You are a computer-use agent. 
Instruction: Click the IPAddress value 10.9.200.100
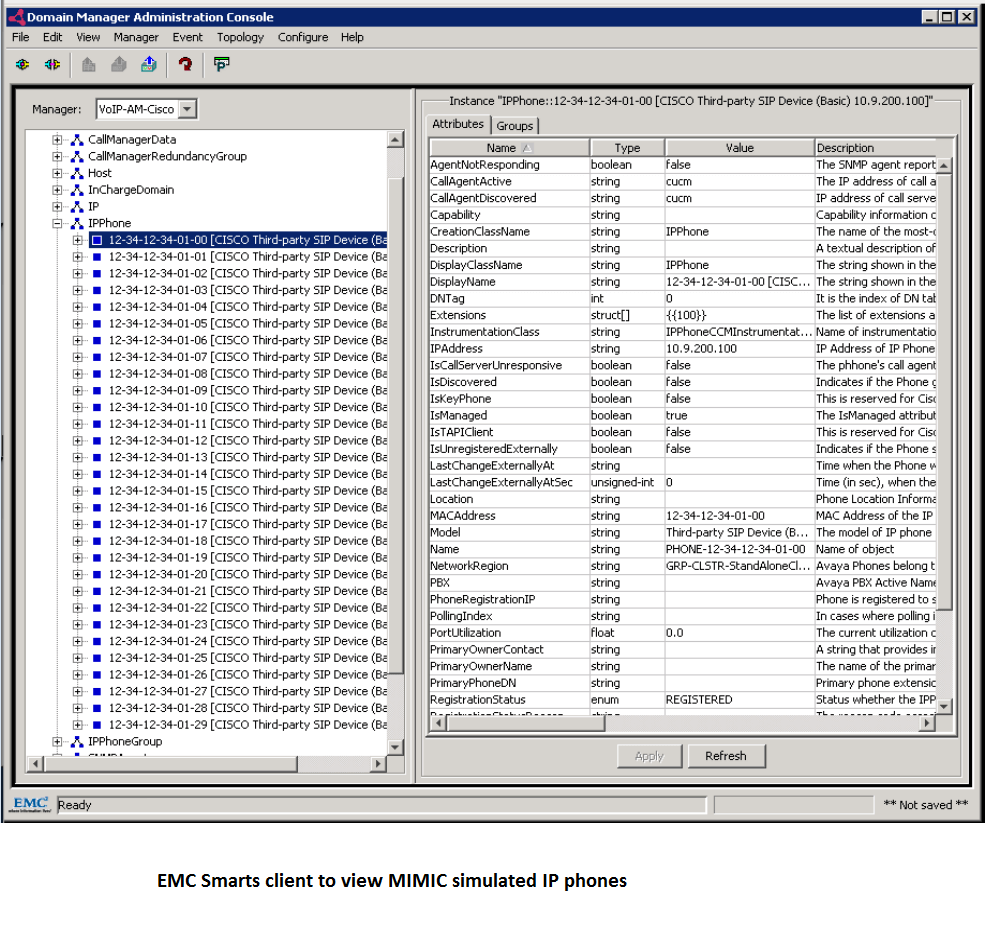(x=701, y=348)
